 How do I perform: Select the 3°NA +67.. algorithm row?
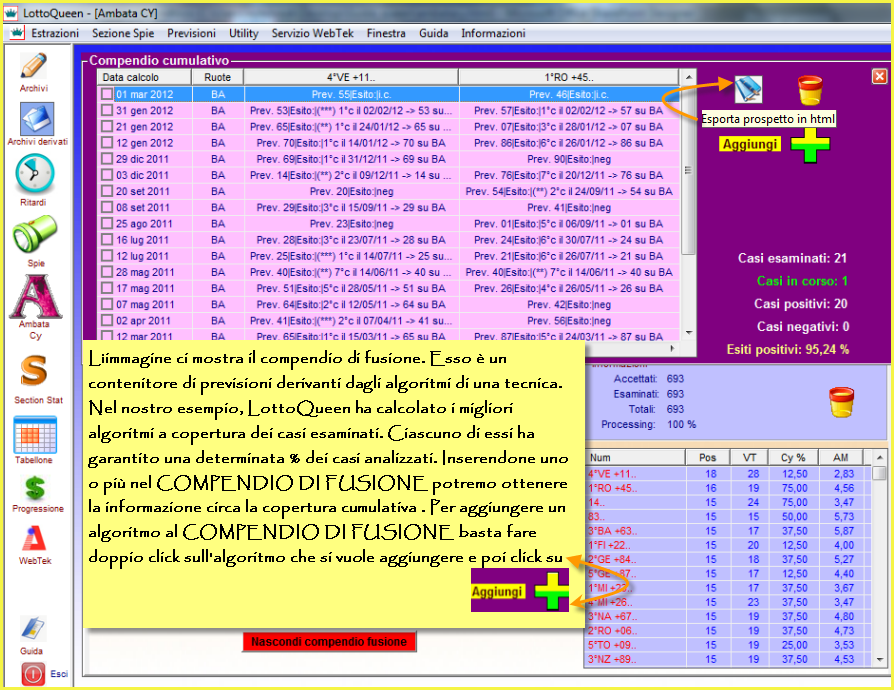[x=728, y=616]
